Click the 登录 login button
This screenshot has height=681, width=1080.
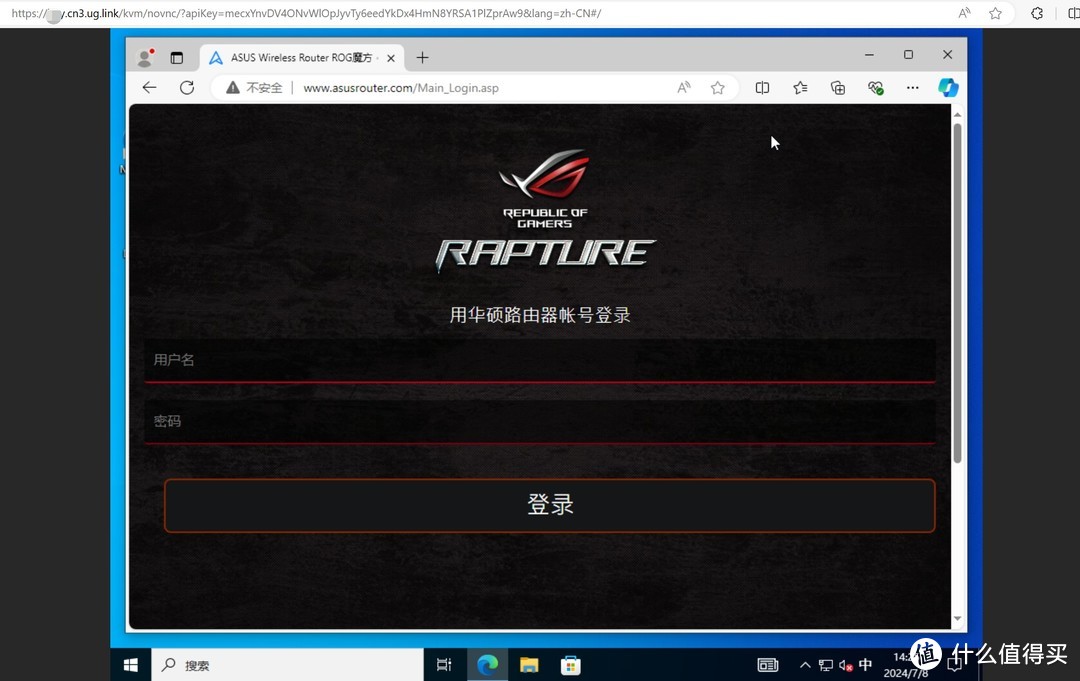coord(549,505)
